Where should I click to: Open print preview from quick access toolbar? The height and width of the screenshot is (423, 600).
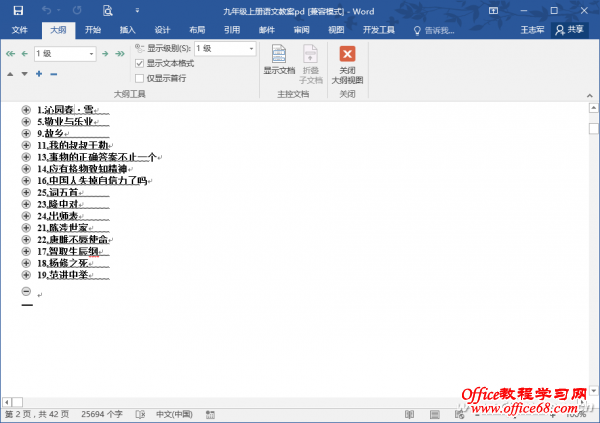(x=108, y=11)
